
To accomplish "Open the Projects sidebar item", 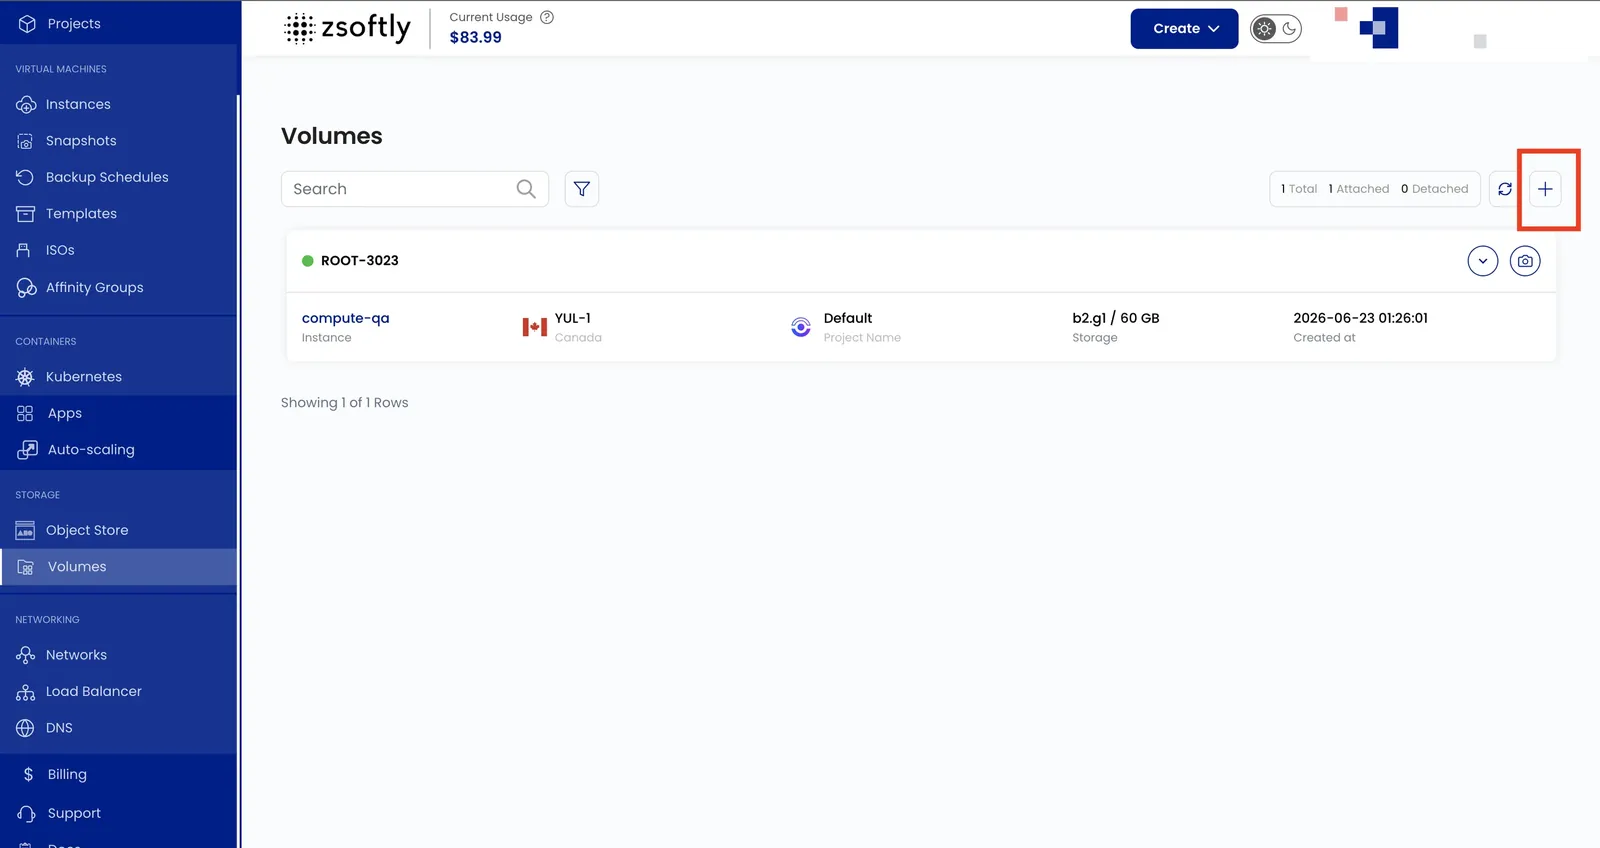I will click(x=119, y=23).
